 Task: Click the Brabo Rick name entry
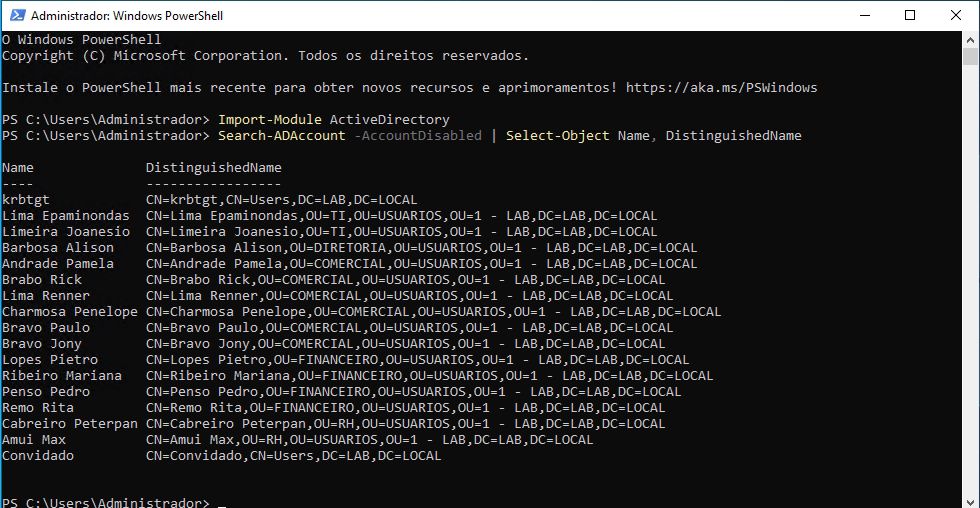coord(42,279)
